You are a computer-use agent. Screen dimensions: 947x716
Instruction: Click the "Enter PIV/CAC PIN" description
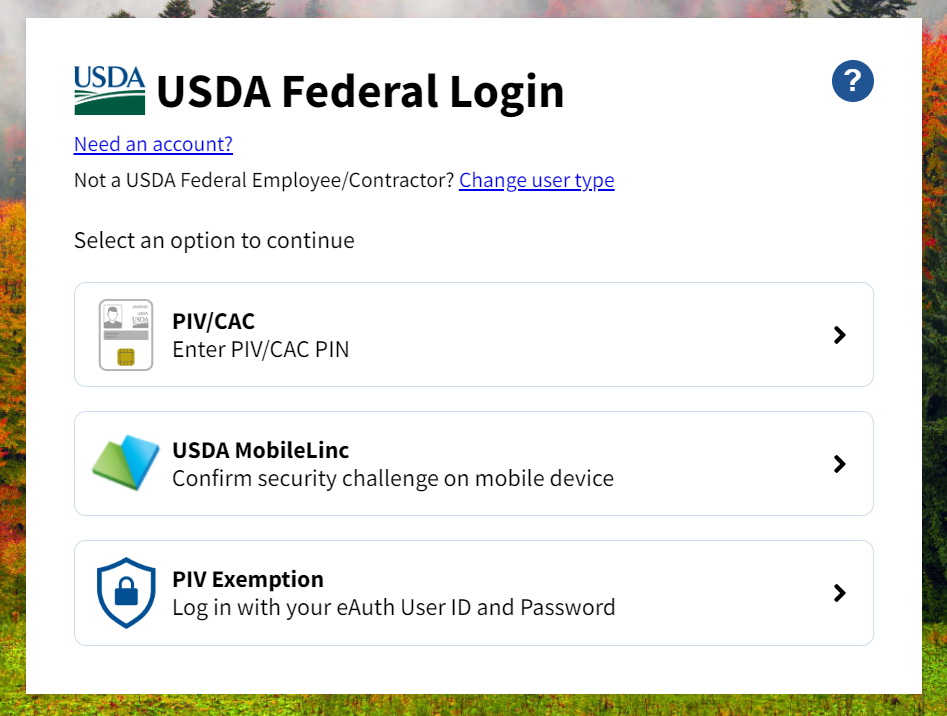pos(260,350)
